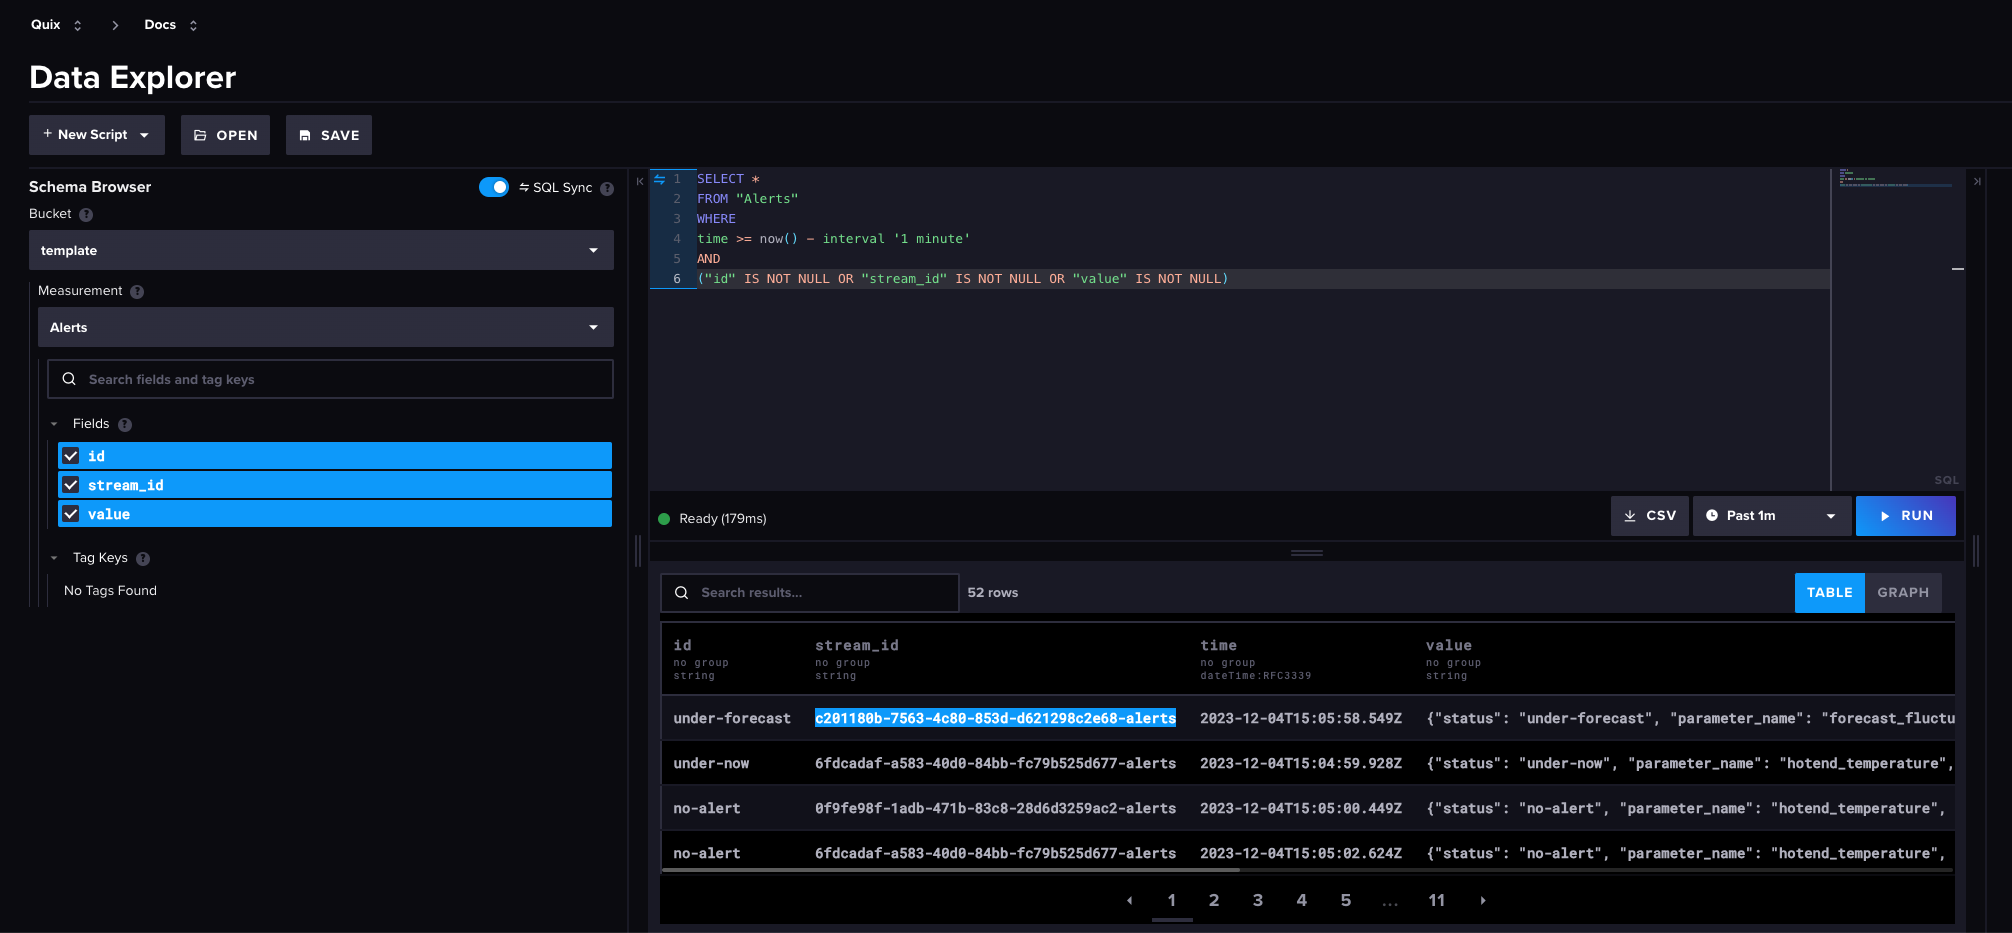
Task: Go to results page 5
Action: [x=1346, y=900]
